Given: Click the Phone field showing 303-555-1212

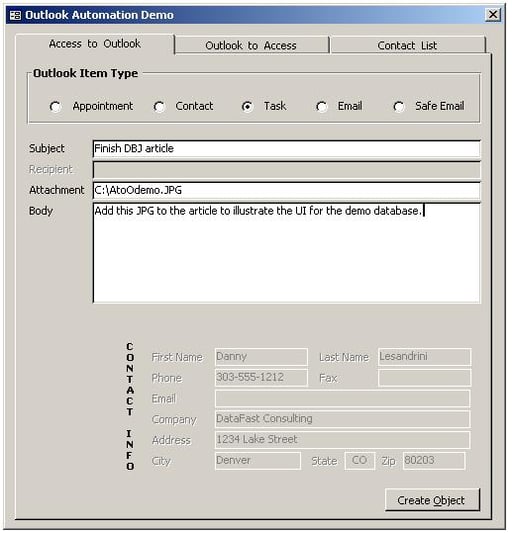Looking at the screenshot, I should [x=261, y=378].
